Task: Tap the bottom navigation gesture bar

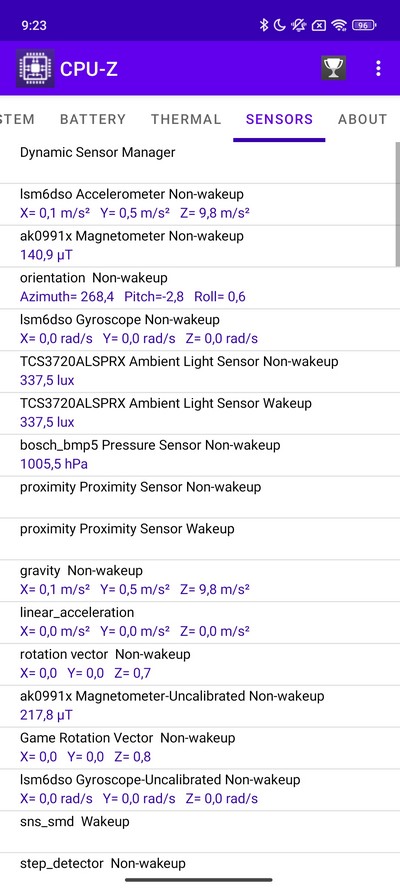Action: pyautogui.click(x=199, y=880)
